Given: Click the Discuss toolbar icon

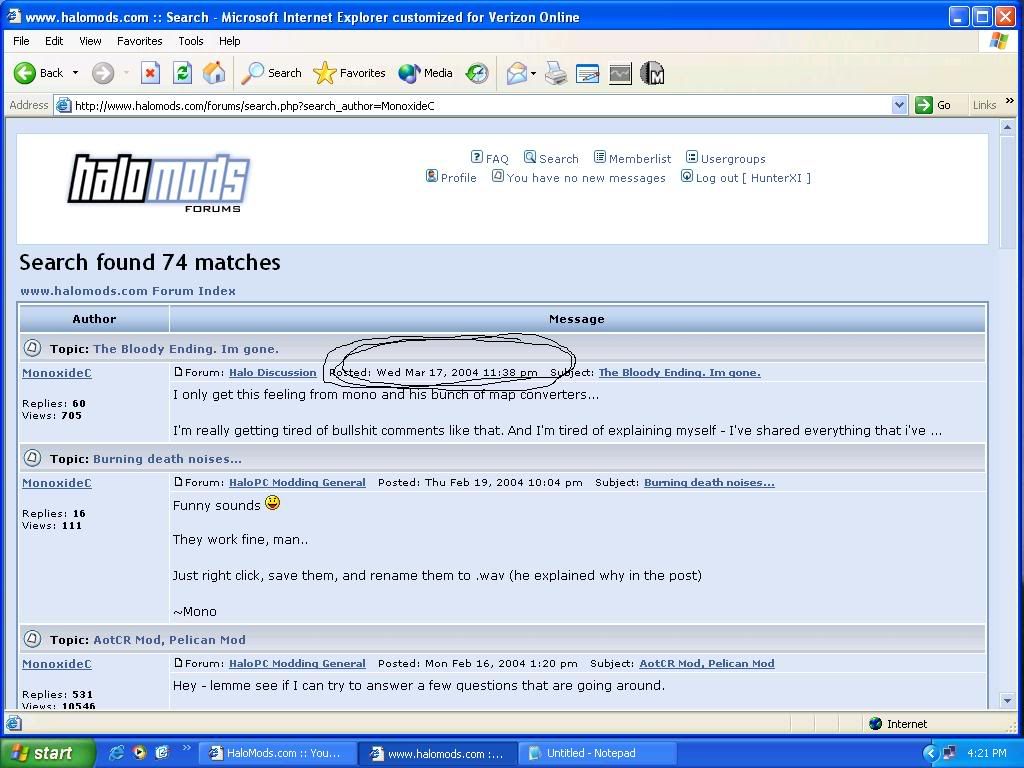Looking at the screenshot, I should coord(620,73).
